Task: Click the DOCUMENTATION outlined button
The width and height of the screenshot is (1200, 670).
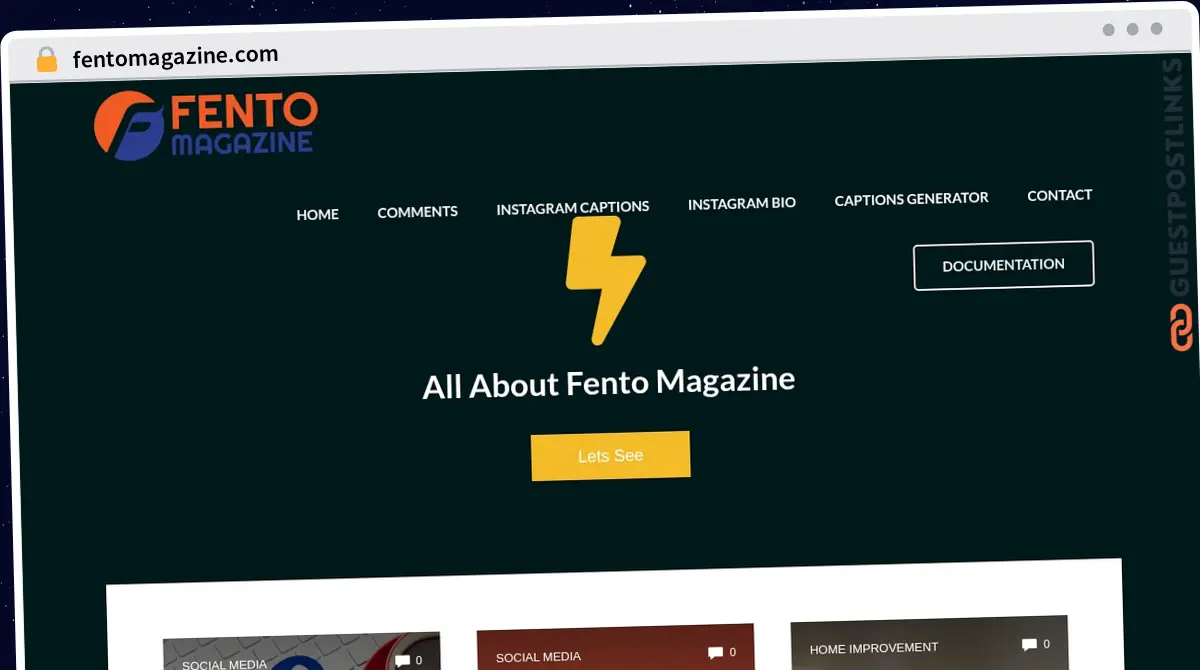Action: pos(1003,265)
